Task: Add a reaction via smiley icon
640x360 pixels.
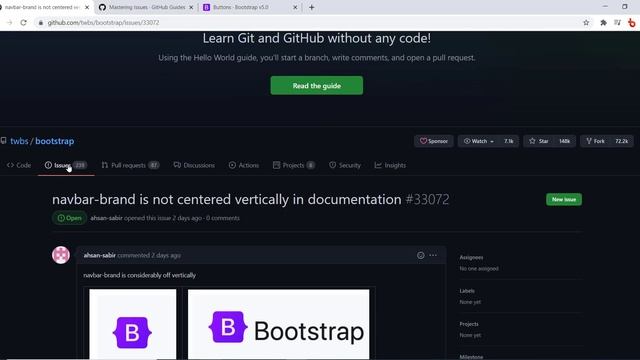Action: [420, 255]
